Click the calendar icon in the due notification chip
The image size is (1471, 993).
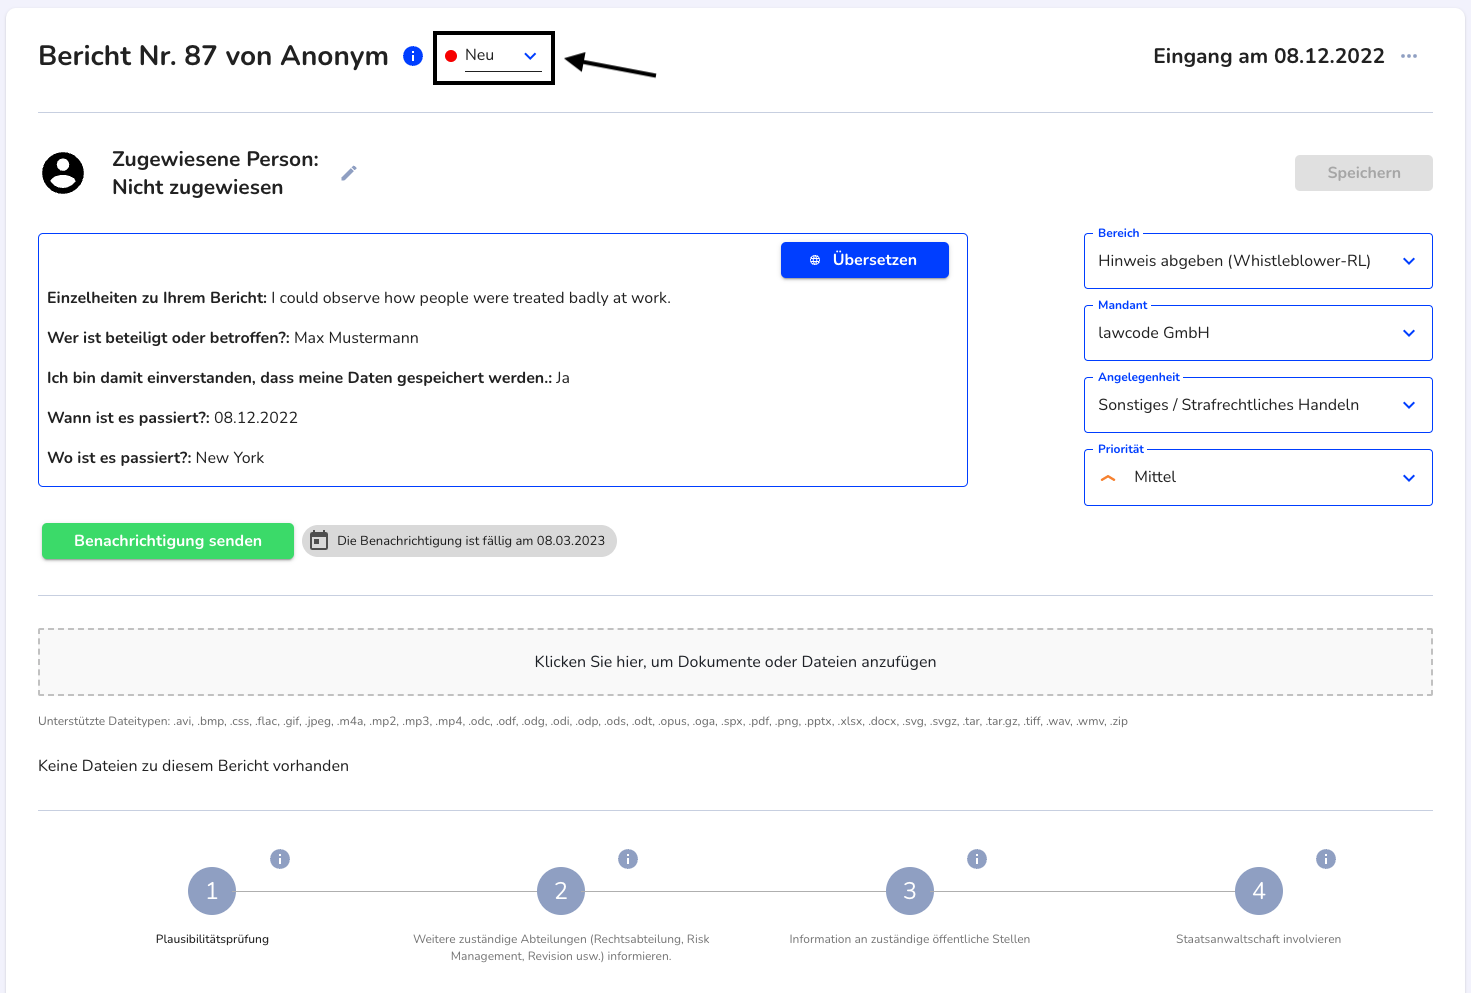point(319,541)
